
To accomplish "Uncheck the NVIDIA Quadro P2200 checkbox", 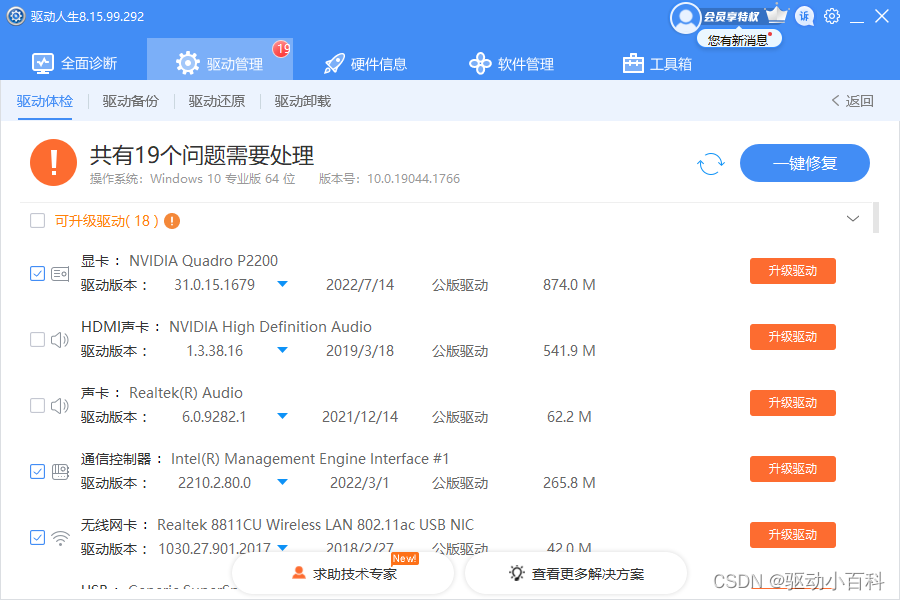I will point(37,273).
